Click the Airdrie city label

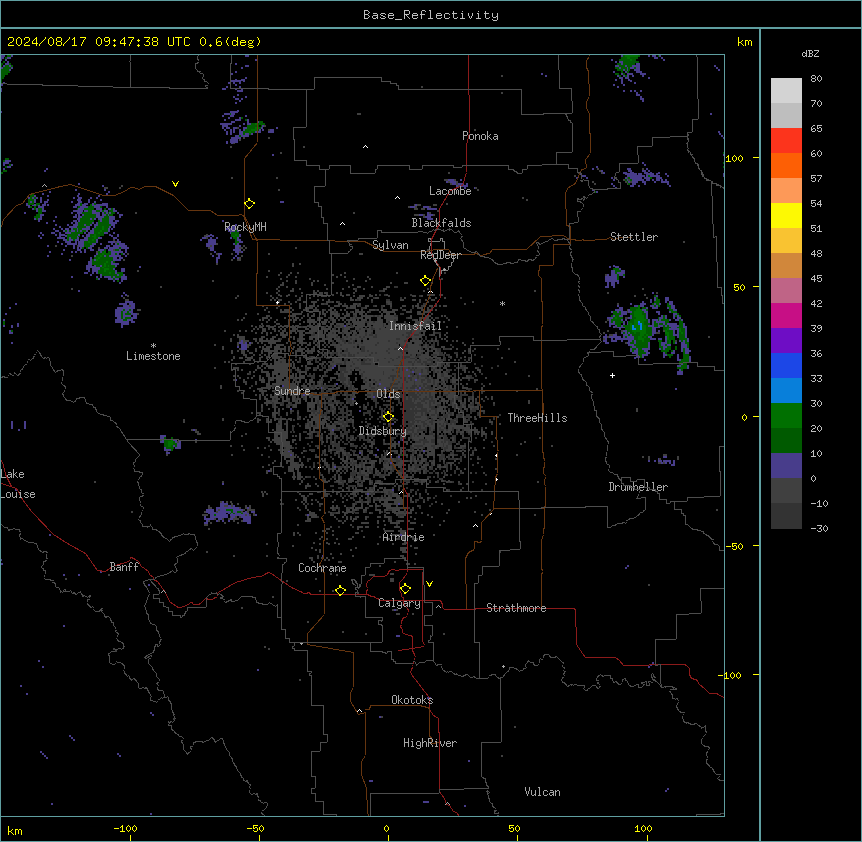(x=404, y=538)
